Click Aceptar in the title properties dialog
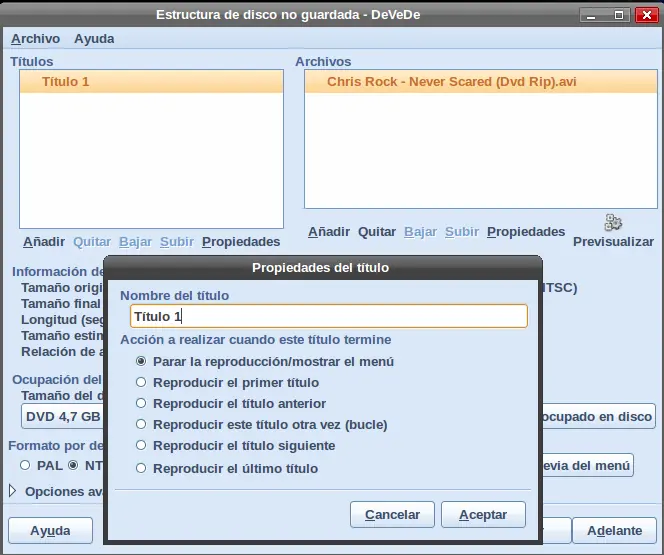This screenshot has height=555, width=664. coord(483,514)
